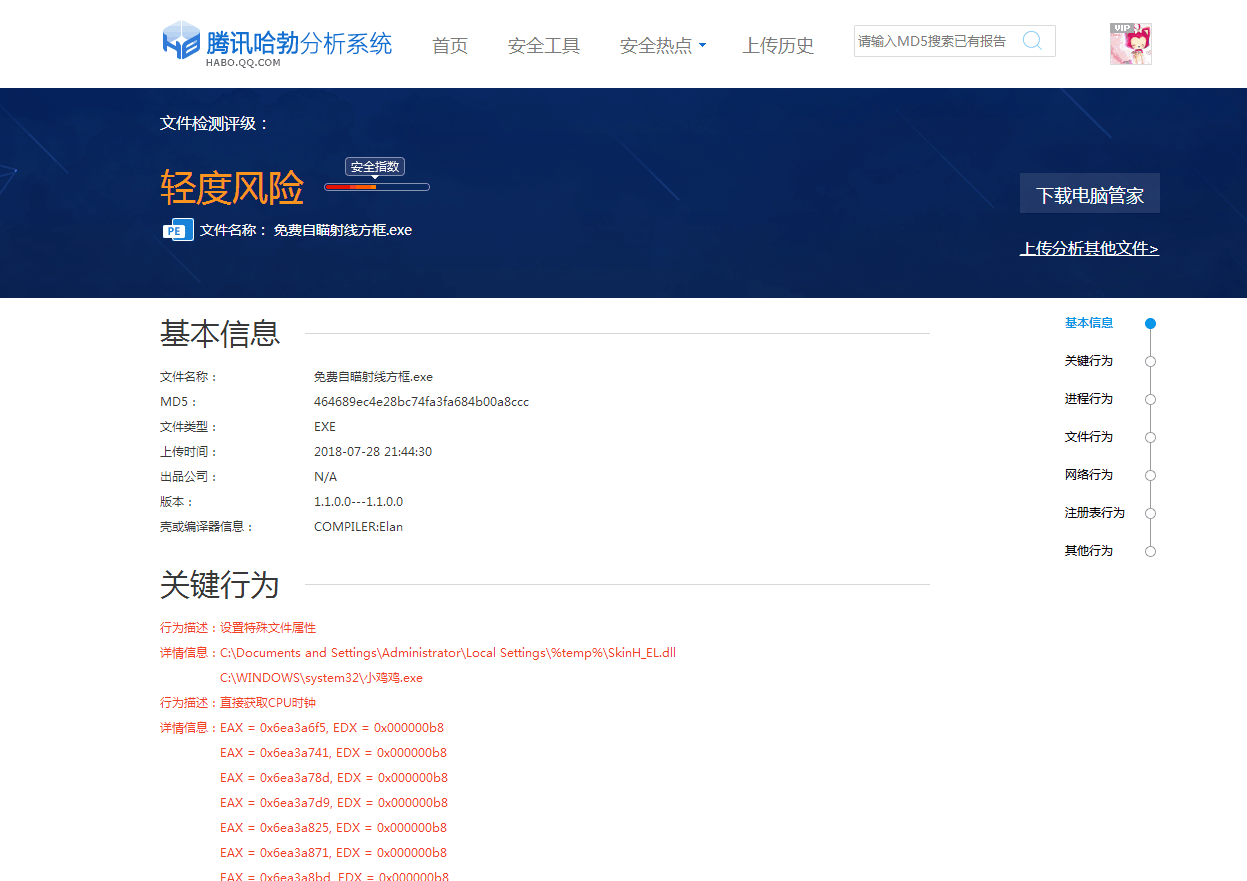Image resolution: width=1247 pixels, height=881 pixels.
Task: Expand the 安全热点 dropdown menu
Action: coord(662,46)
